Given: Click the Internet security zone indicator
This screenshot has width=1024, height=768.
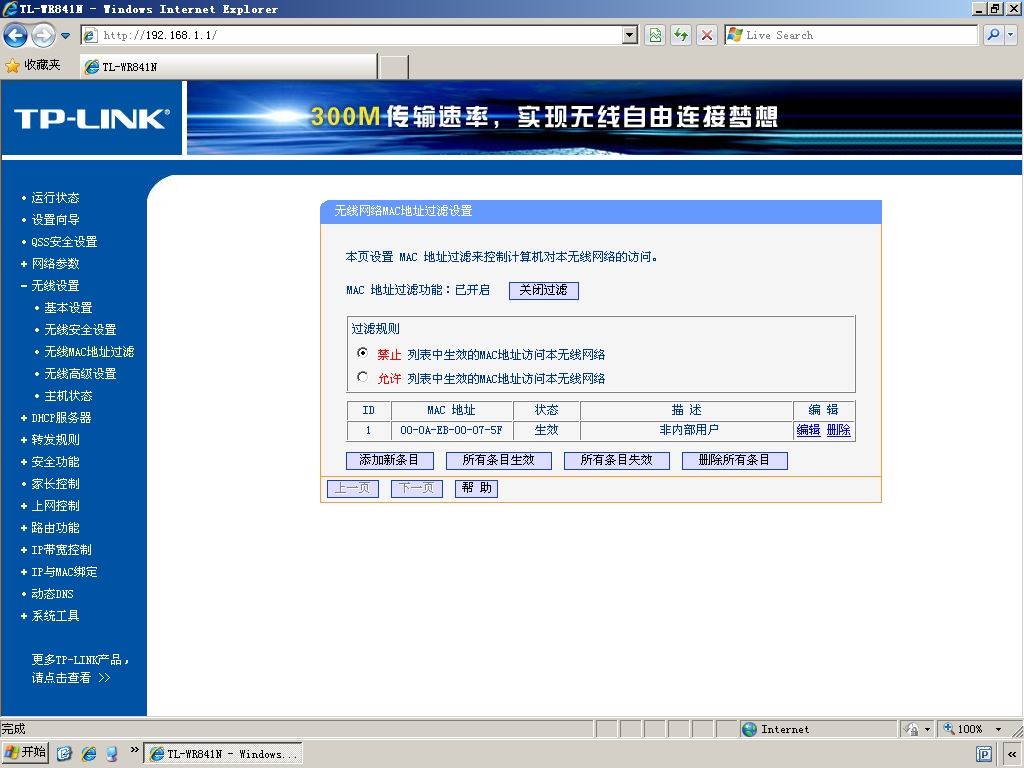Looking at the screenshot, I should [x=818, y=729].
